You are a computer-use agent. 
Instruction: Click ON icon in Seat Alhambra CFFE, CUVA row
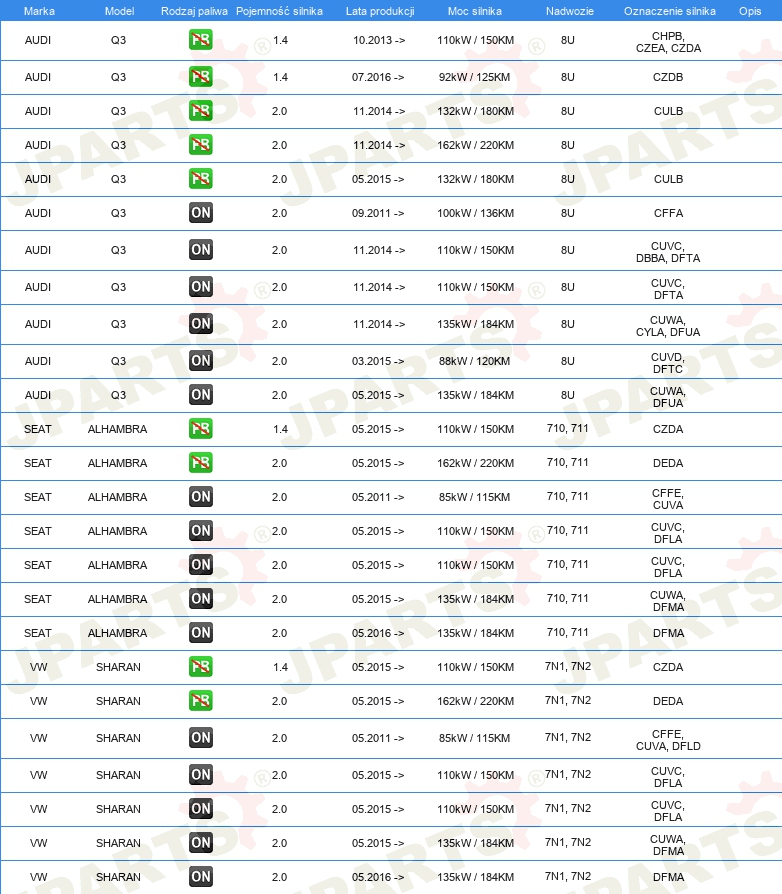coord(201,497)
